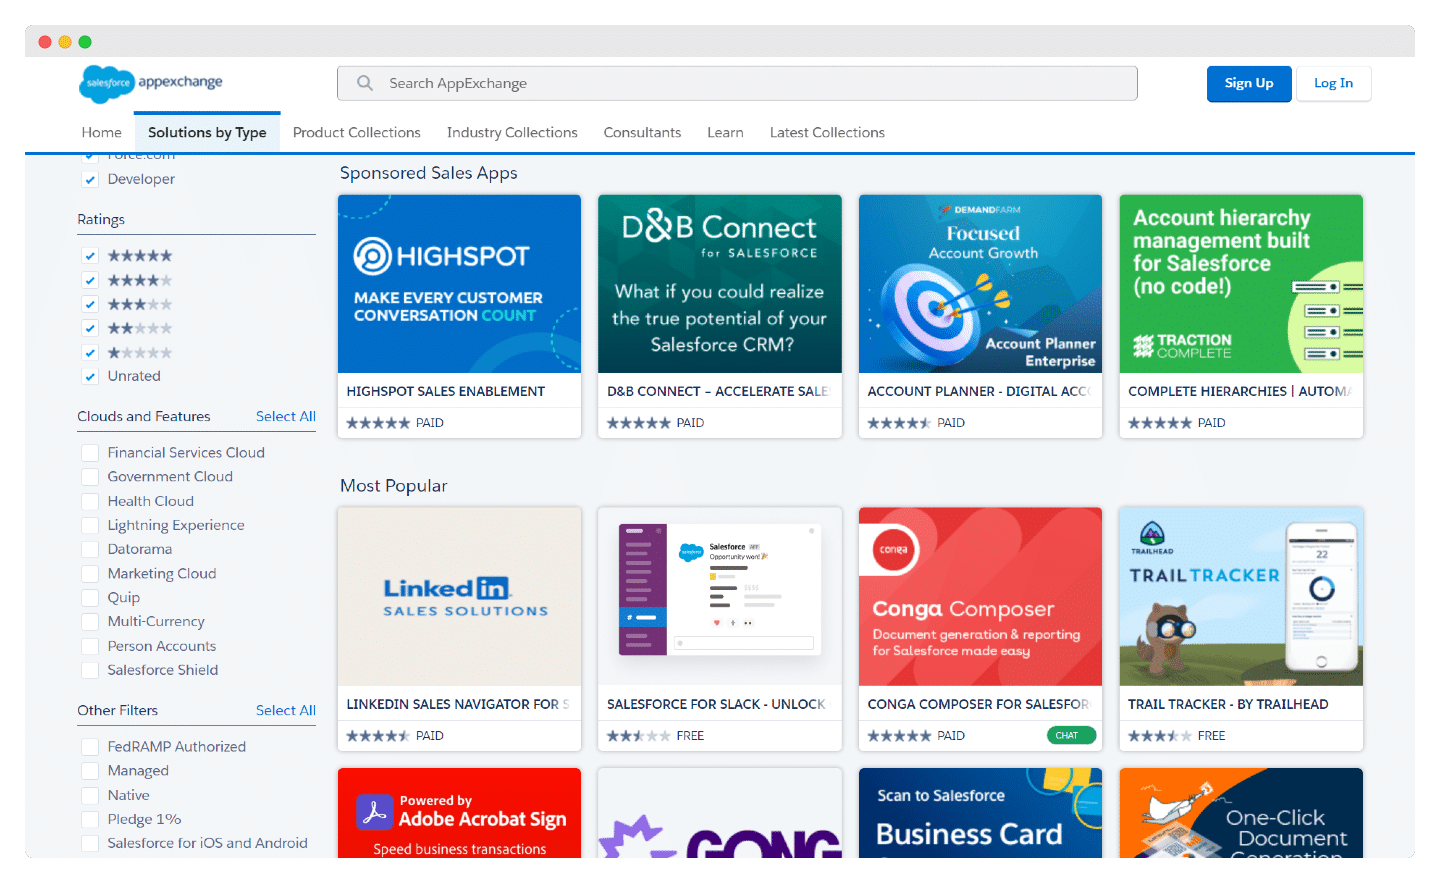Check the Native filter checkbox
Viewport: 1440px width, 883px height.
tap(90, 795)
